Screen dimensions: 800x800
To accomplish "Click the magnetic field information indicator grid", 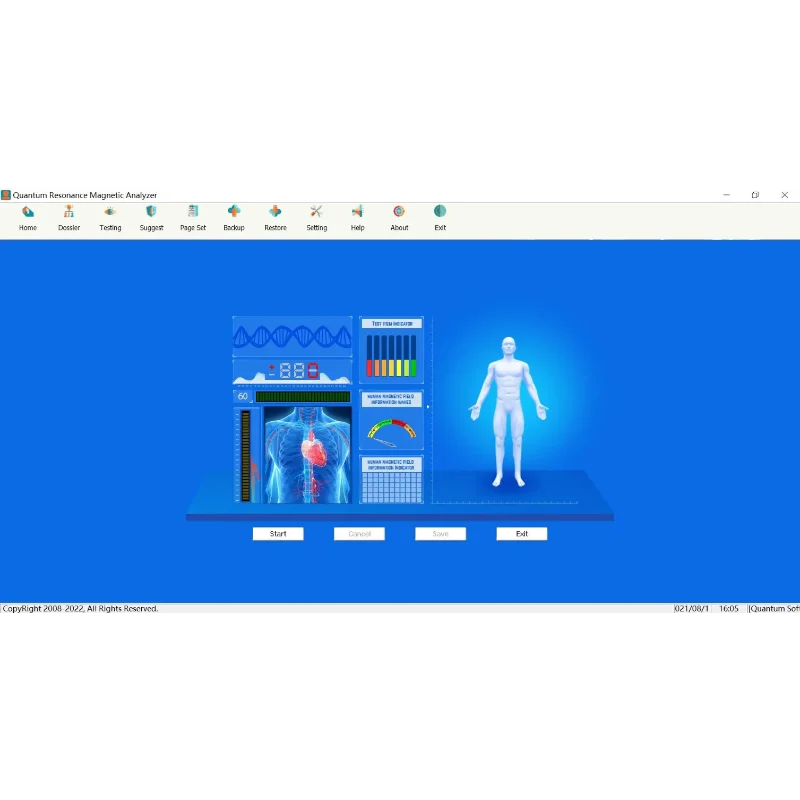I will [x=391, y=487].
